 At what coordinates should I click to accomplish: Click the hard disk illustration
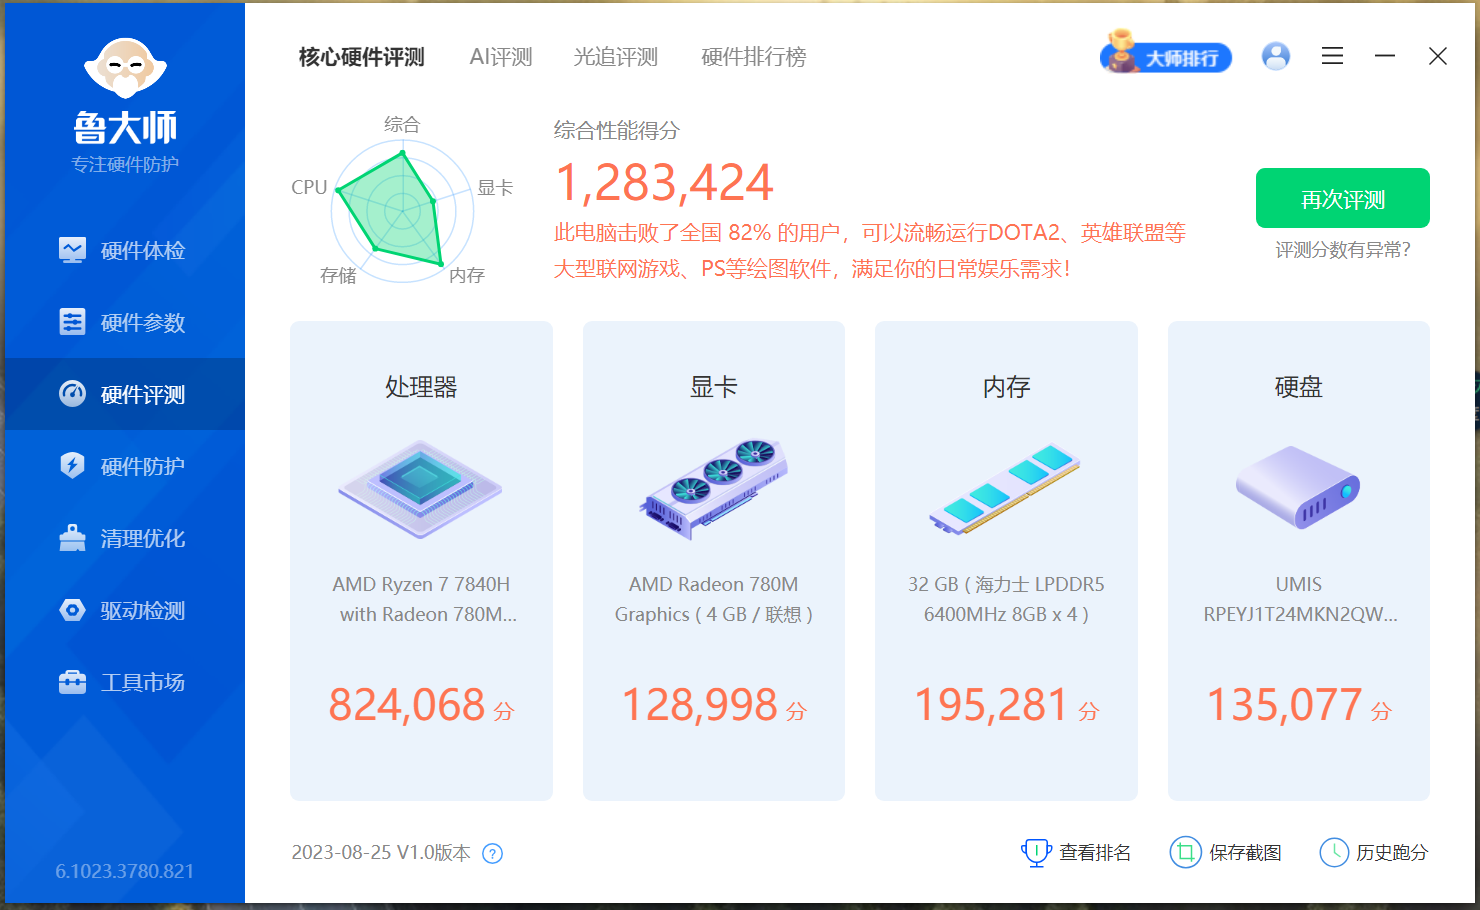click(x=1298, y=487)
